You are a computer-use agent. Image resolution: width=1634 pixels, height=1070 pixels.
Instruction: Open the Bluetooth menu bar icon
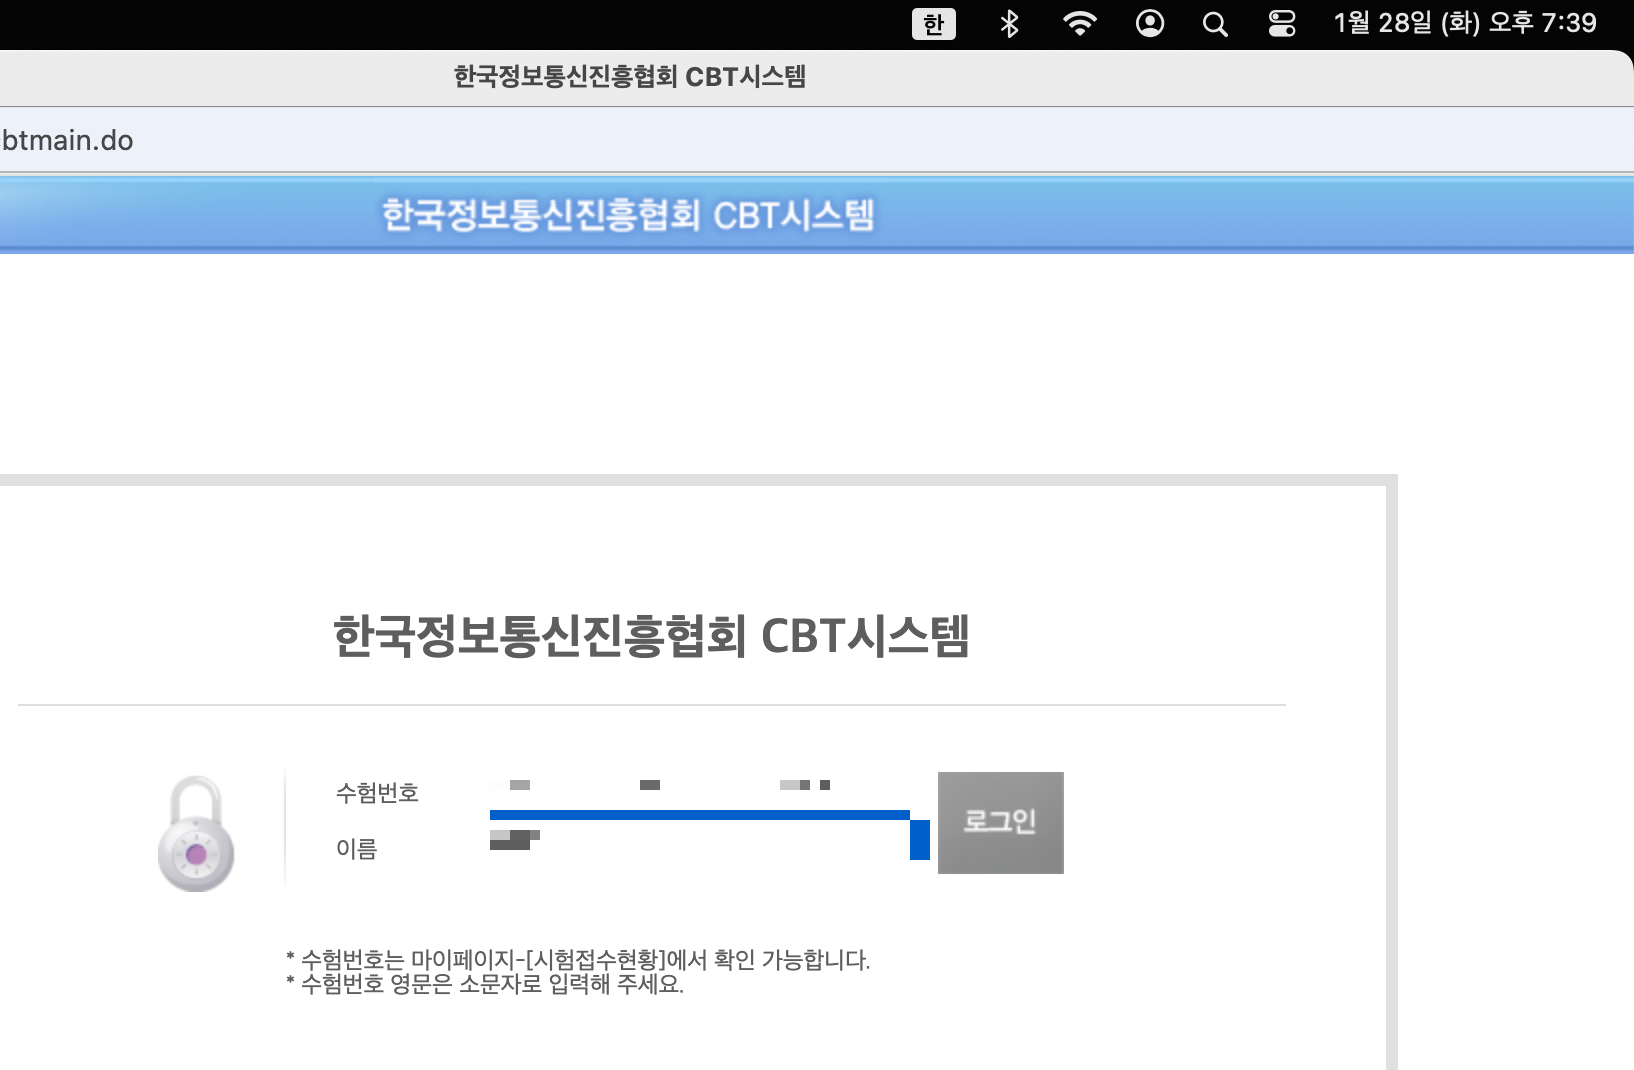[1009, 24]
